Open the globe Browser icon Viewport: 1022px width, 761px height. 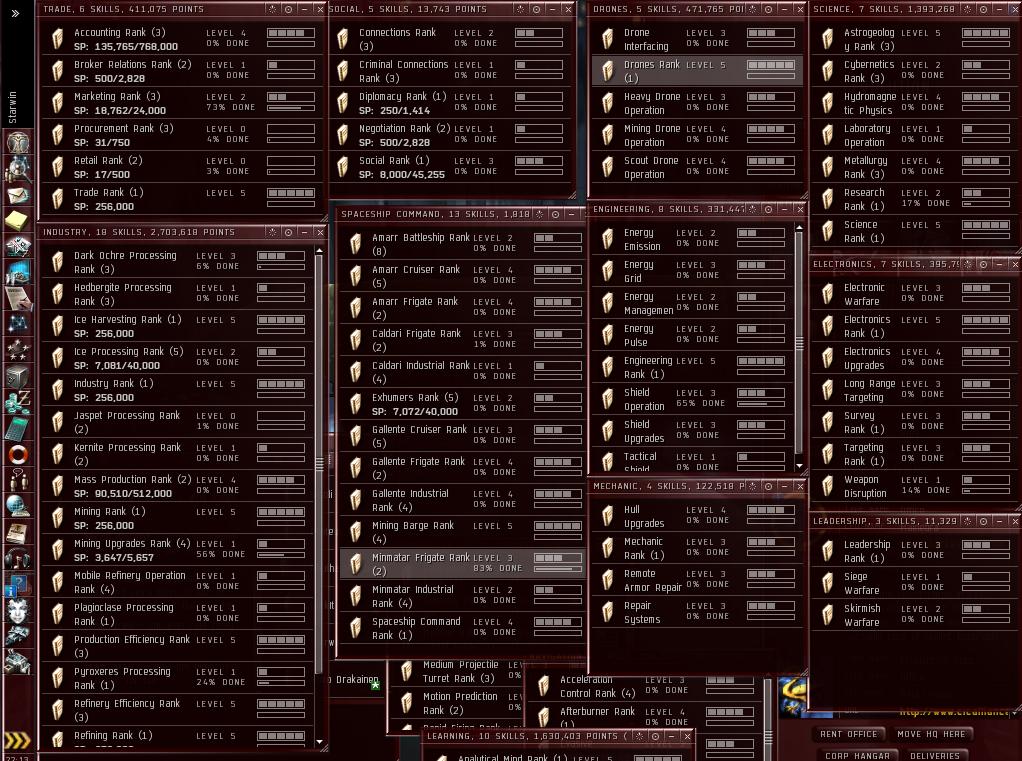pos(18,506)
